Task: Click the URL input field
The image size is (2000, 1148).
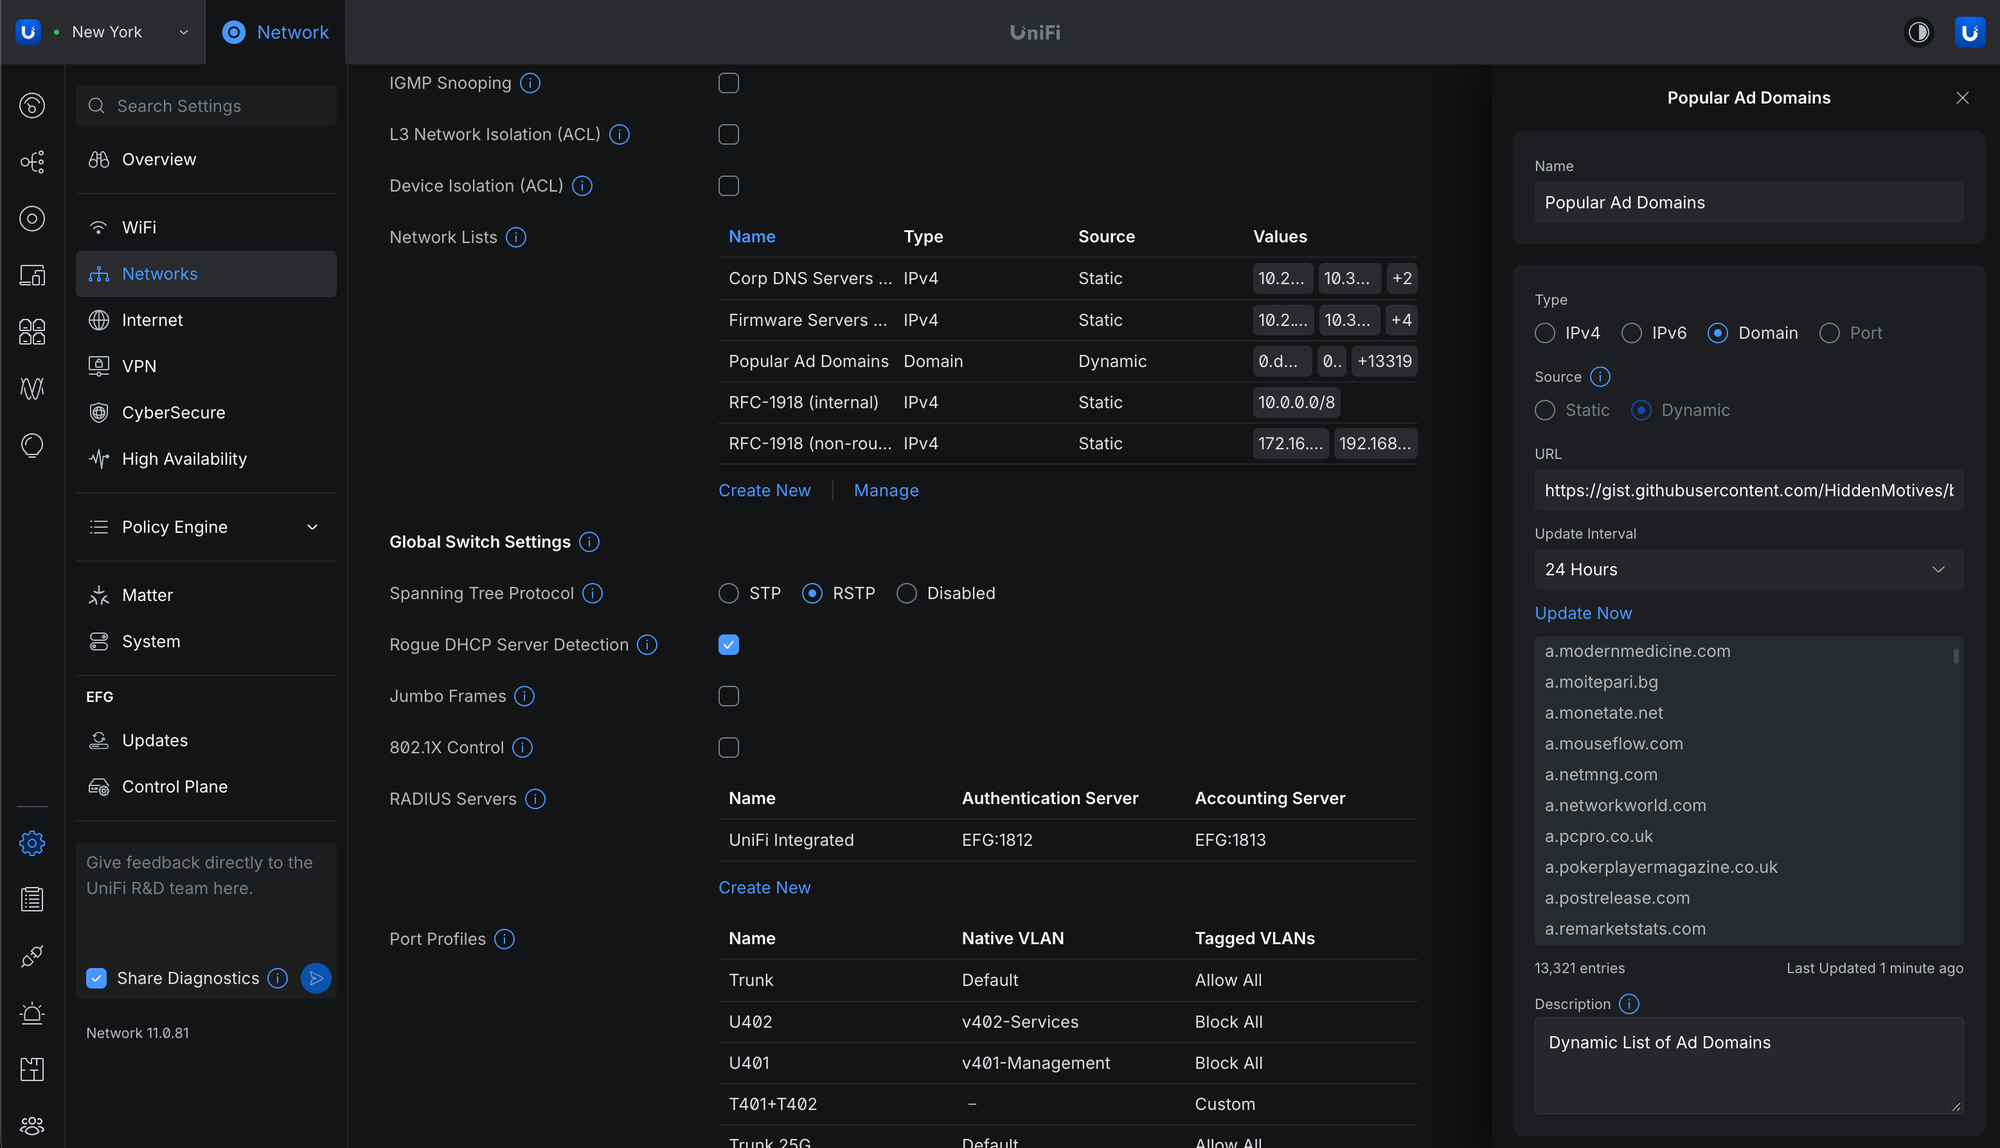Action: tap(1749, 490)
